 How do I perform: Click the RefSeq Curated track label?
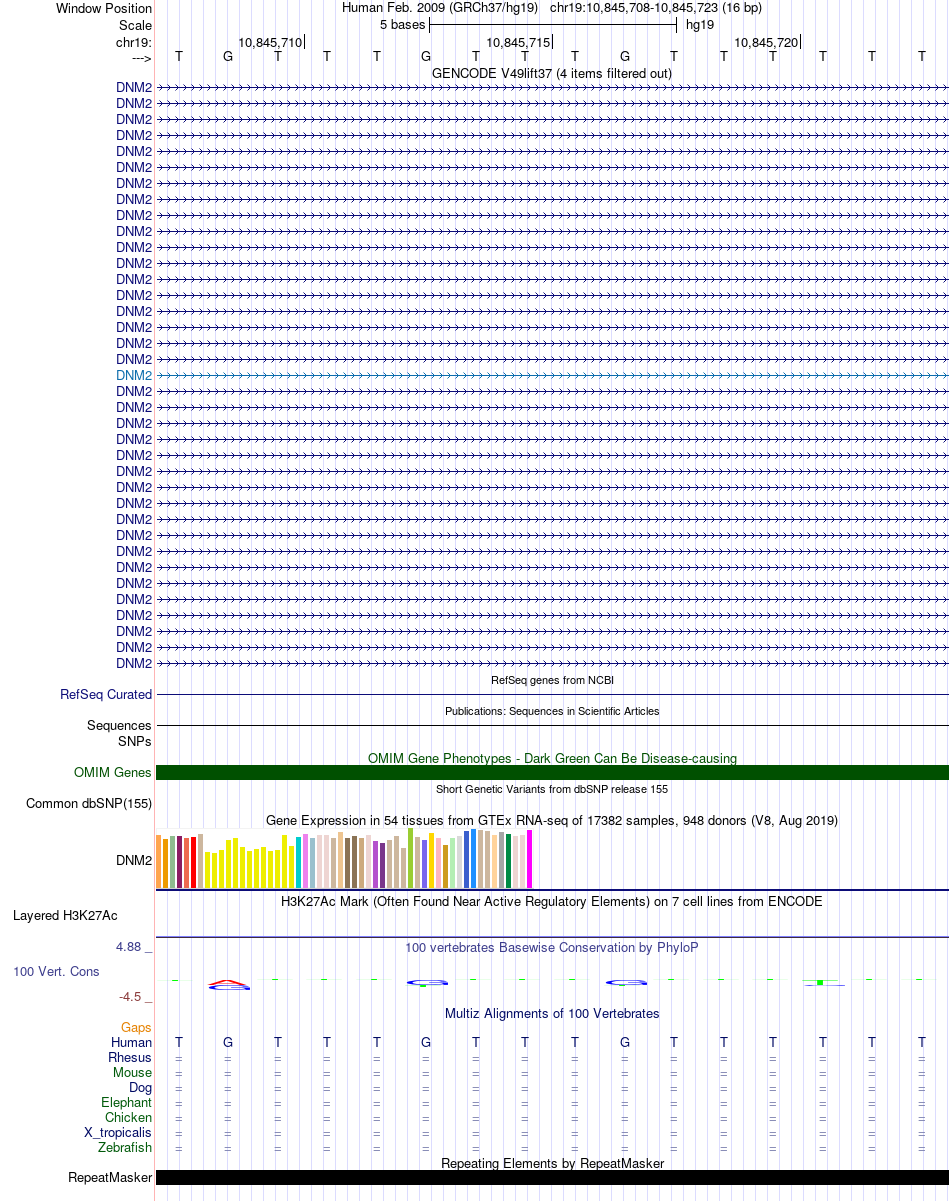click(106, 694)
